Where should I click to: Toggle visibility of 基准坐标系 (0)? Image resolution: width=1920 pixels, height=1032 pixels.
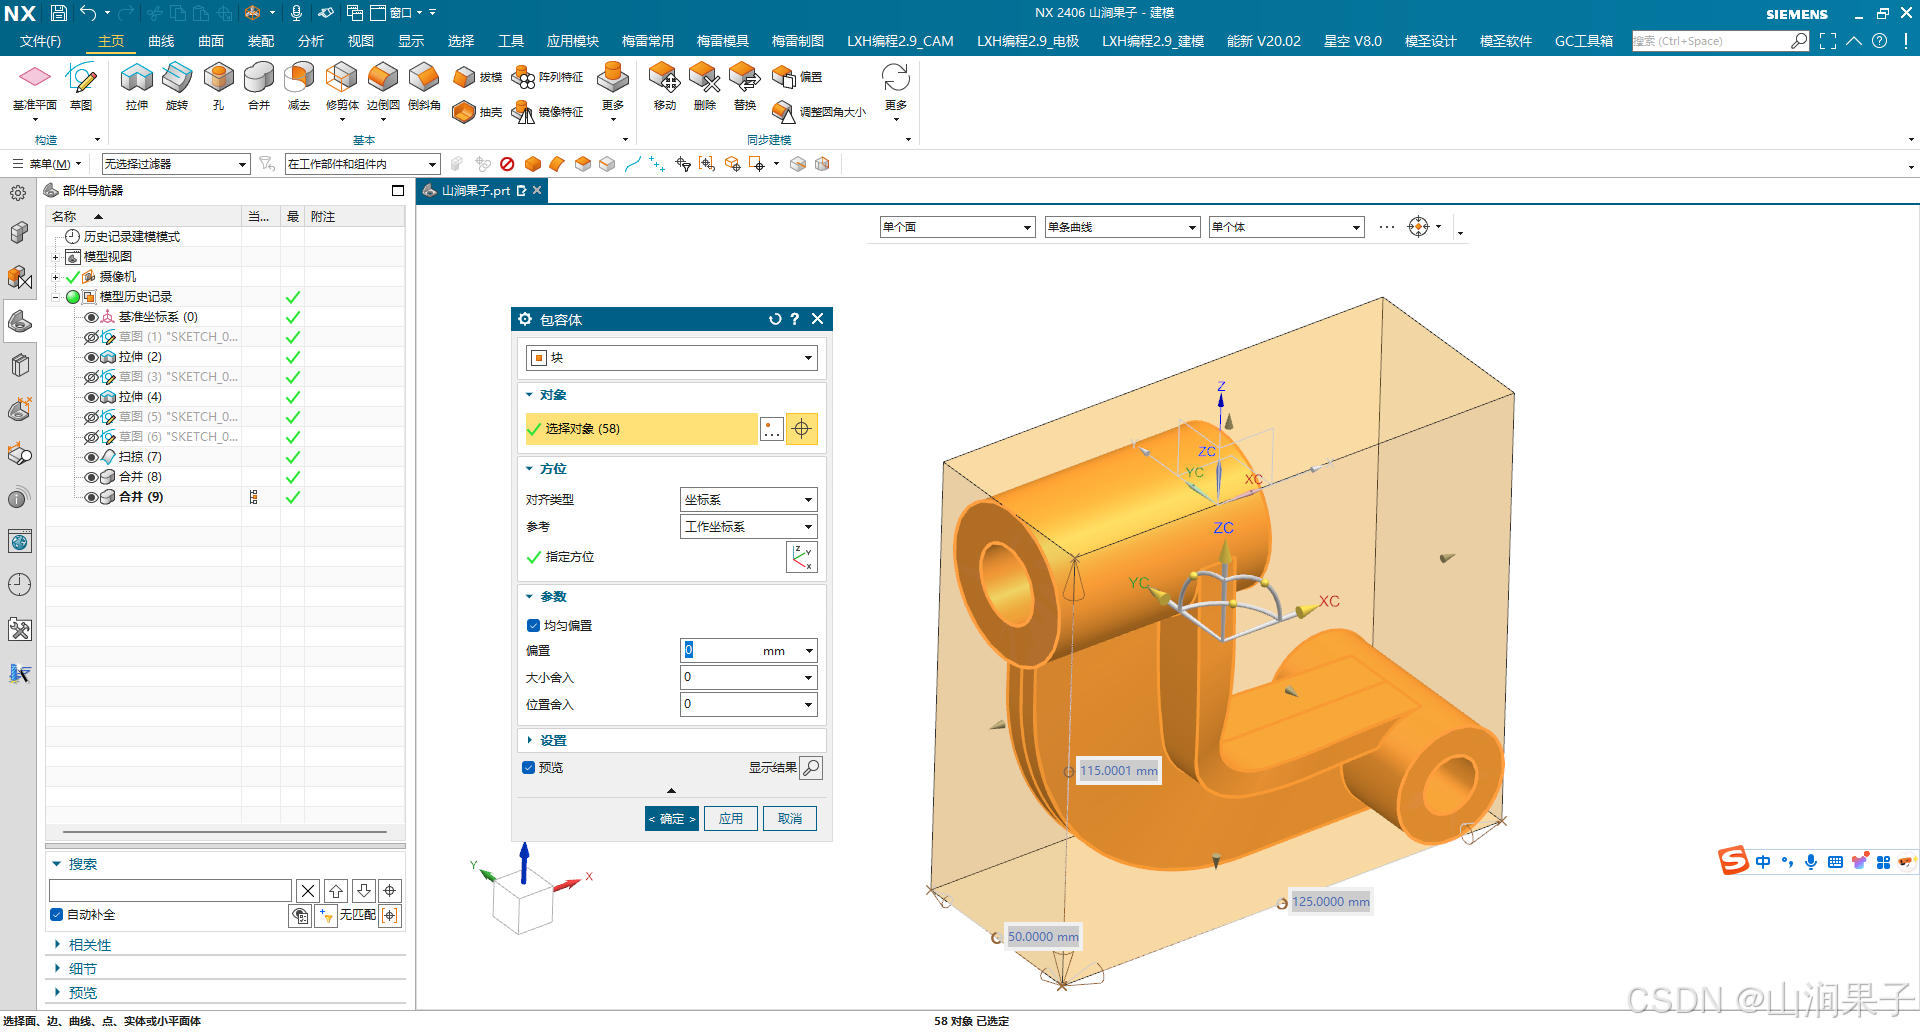(x=91, y=317)
